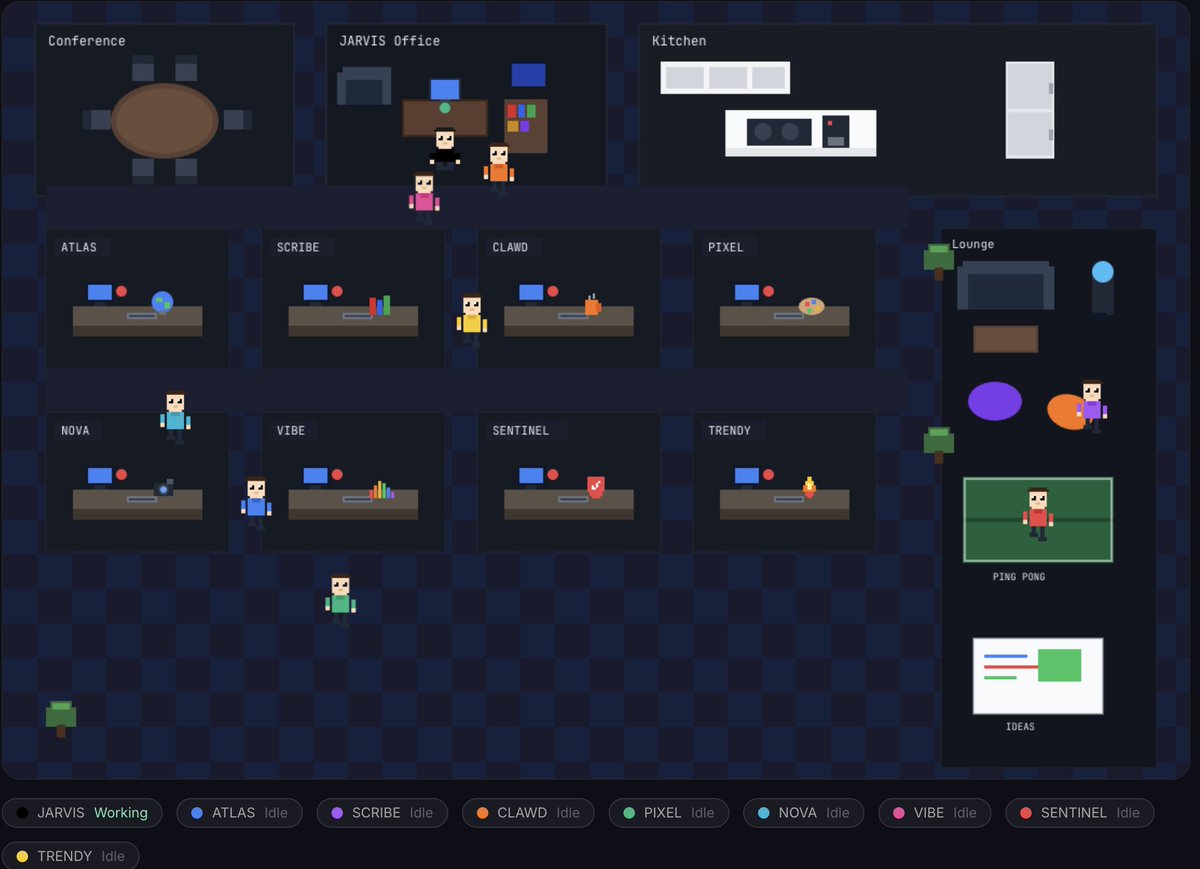
Task: Select the orange-shirt character in JARVIS Office
Action: click(x=499, y=169)
